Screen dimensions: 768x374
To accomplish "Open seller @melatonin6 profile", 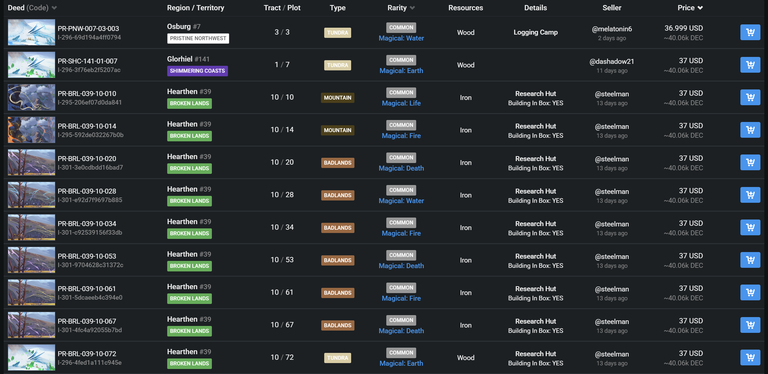I will 612,29.
